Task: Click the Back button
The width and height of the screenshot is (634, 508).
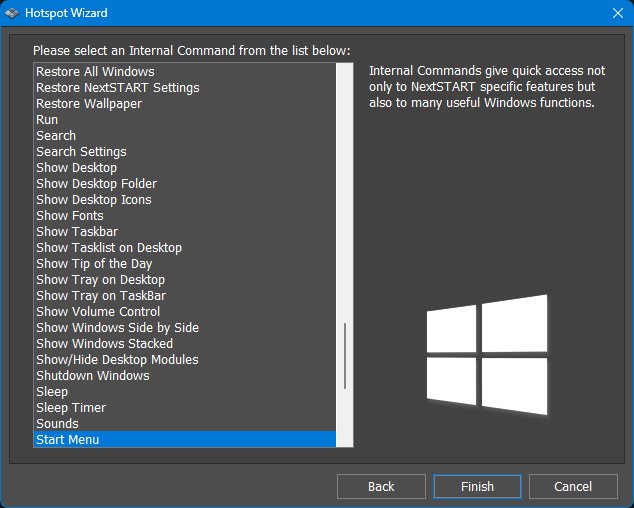Action: pyautogui.click(x=381, y=486)
